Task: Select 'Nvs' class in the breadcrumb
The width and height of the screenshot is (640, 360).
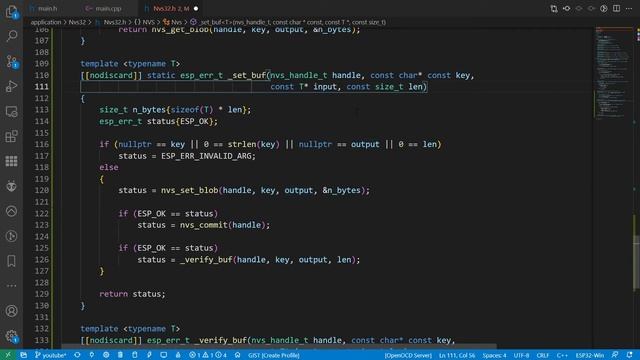Action: 176,22
